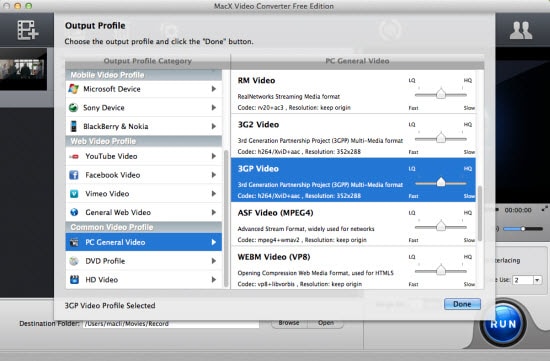550x361 pixels.
Task: Select the 3GP Video profile
Action: click(x=354, y=180)
